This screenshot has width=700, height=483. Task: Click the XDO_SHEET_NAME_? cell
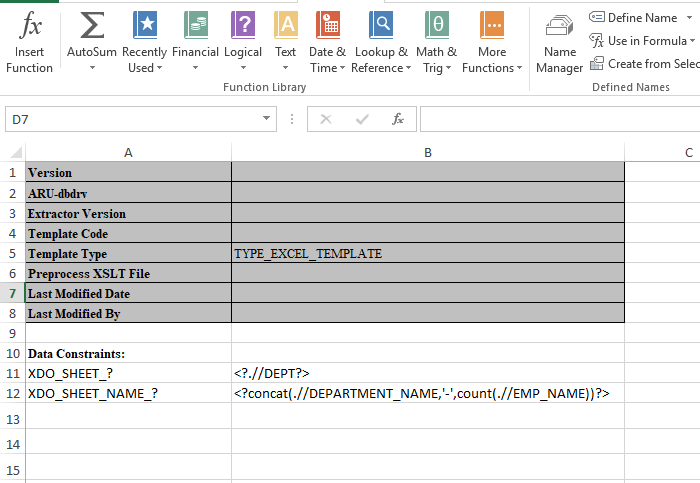click(129, 393)
